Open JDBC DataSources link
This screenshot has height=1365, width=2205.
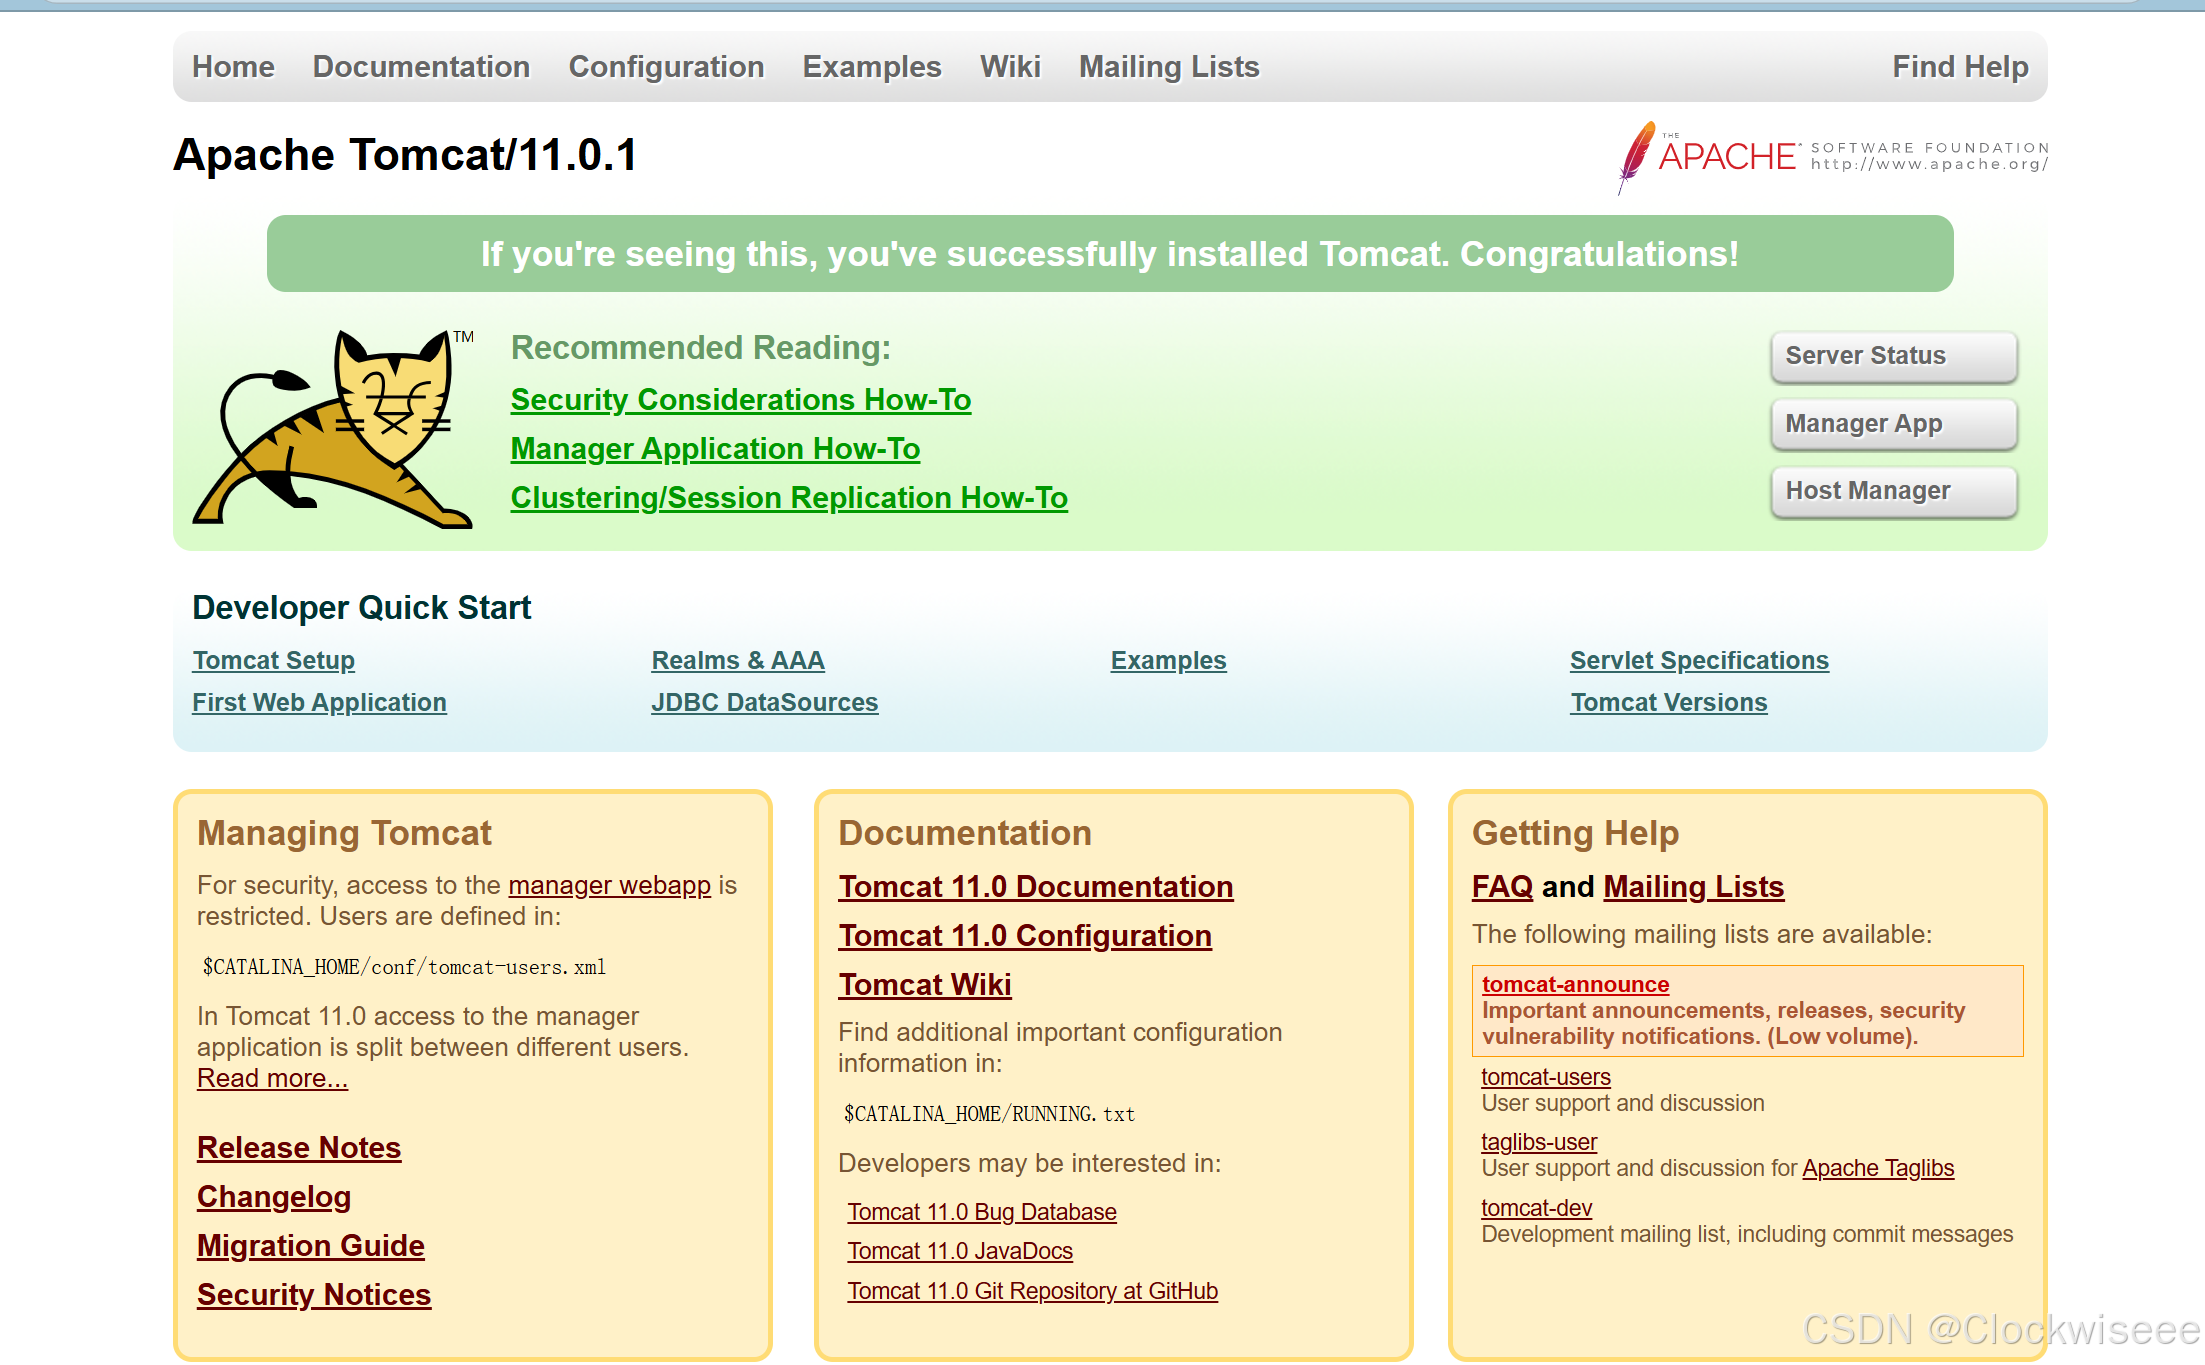[x=764, y=702]
